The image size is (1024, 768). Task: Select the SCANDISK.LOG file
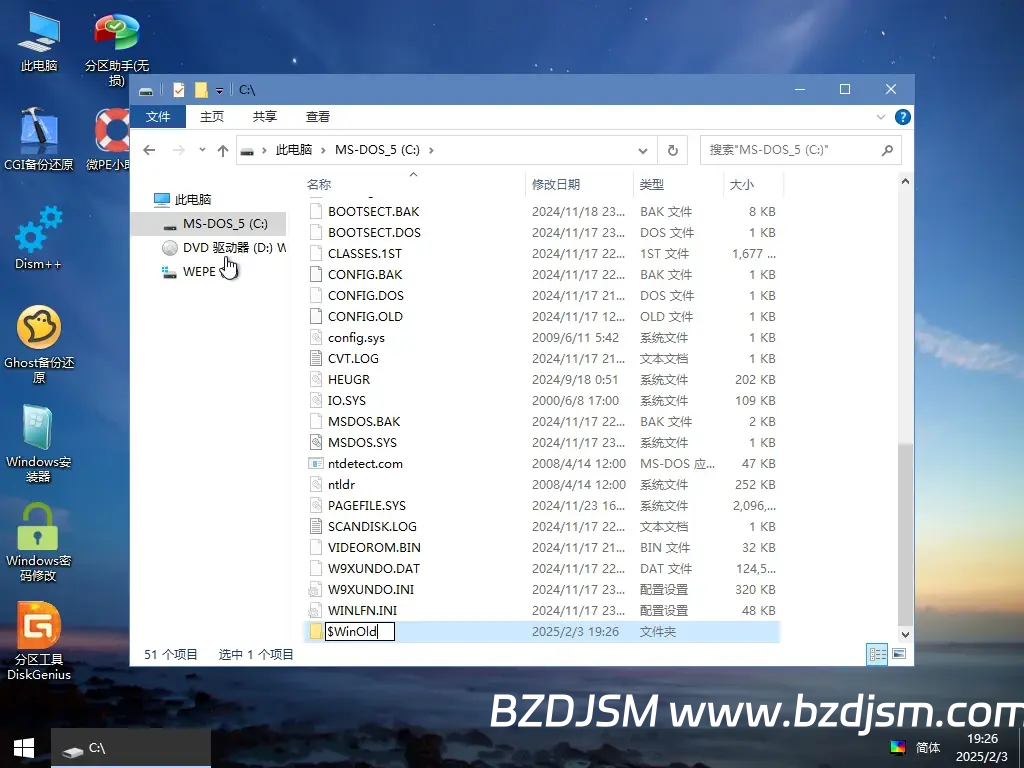[372, 526]
